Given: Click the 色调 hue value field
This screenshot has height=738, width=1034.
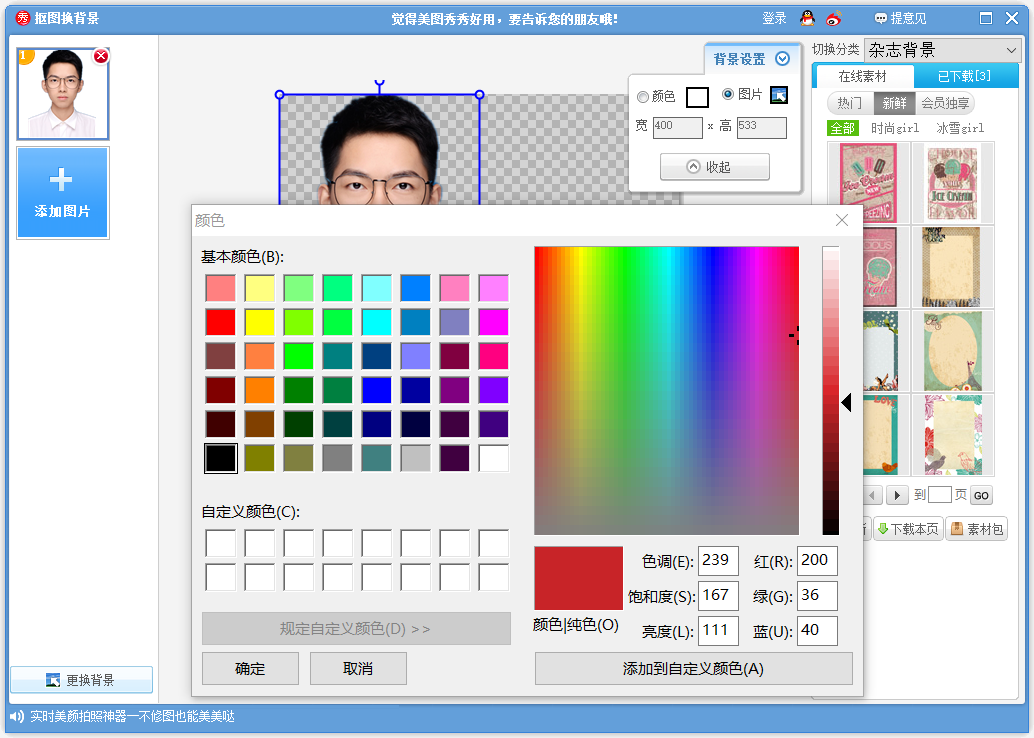Looking at the screenshot, I should (718, 561).
